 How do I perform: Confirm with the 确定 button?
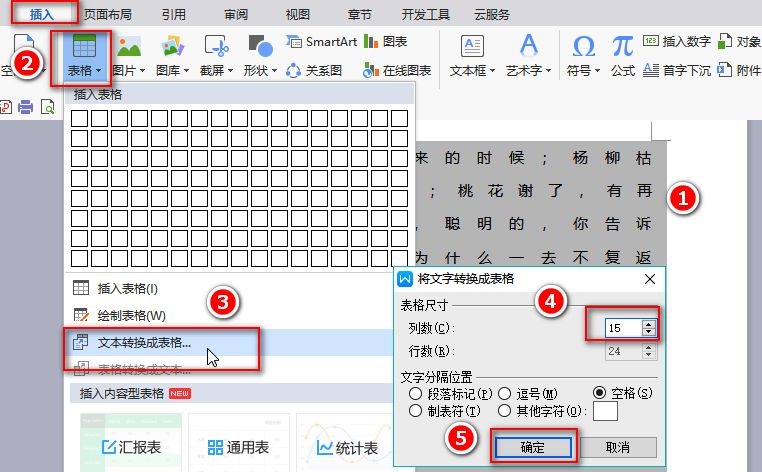click(x=533, y=447)
